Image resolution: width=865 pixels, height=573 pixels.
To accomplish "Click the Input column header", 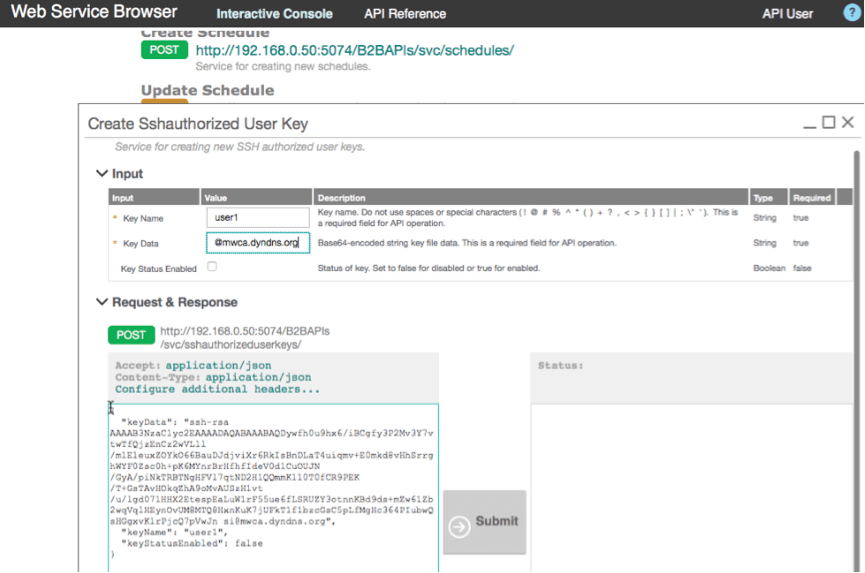I will (154, 197).
